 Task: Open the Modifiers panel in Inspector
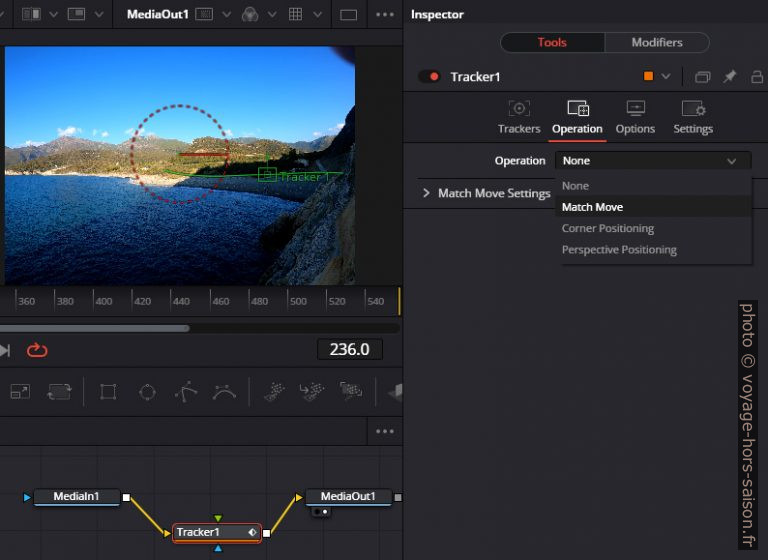(x=657, y=43)
